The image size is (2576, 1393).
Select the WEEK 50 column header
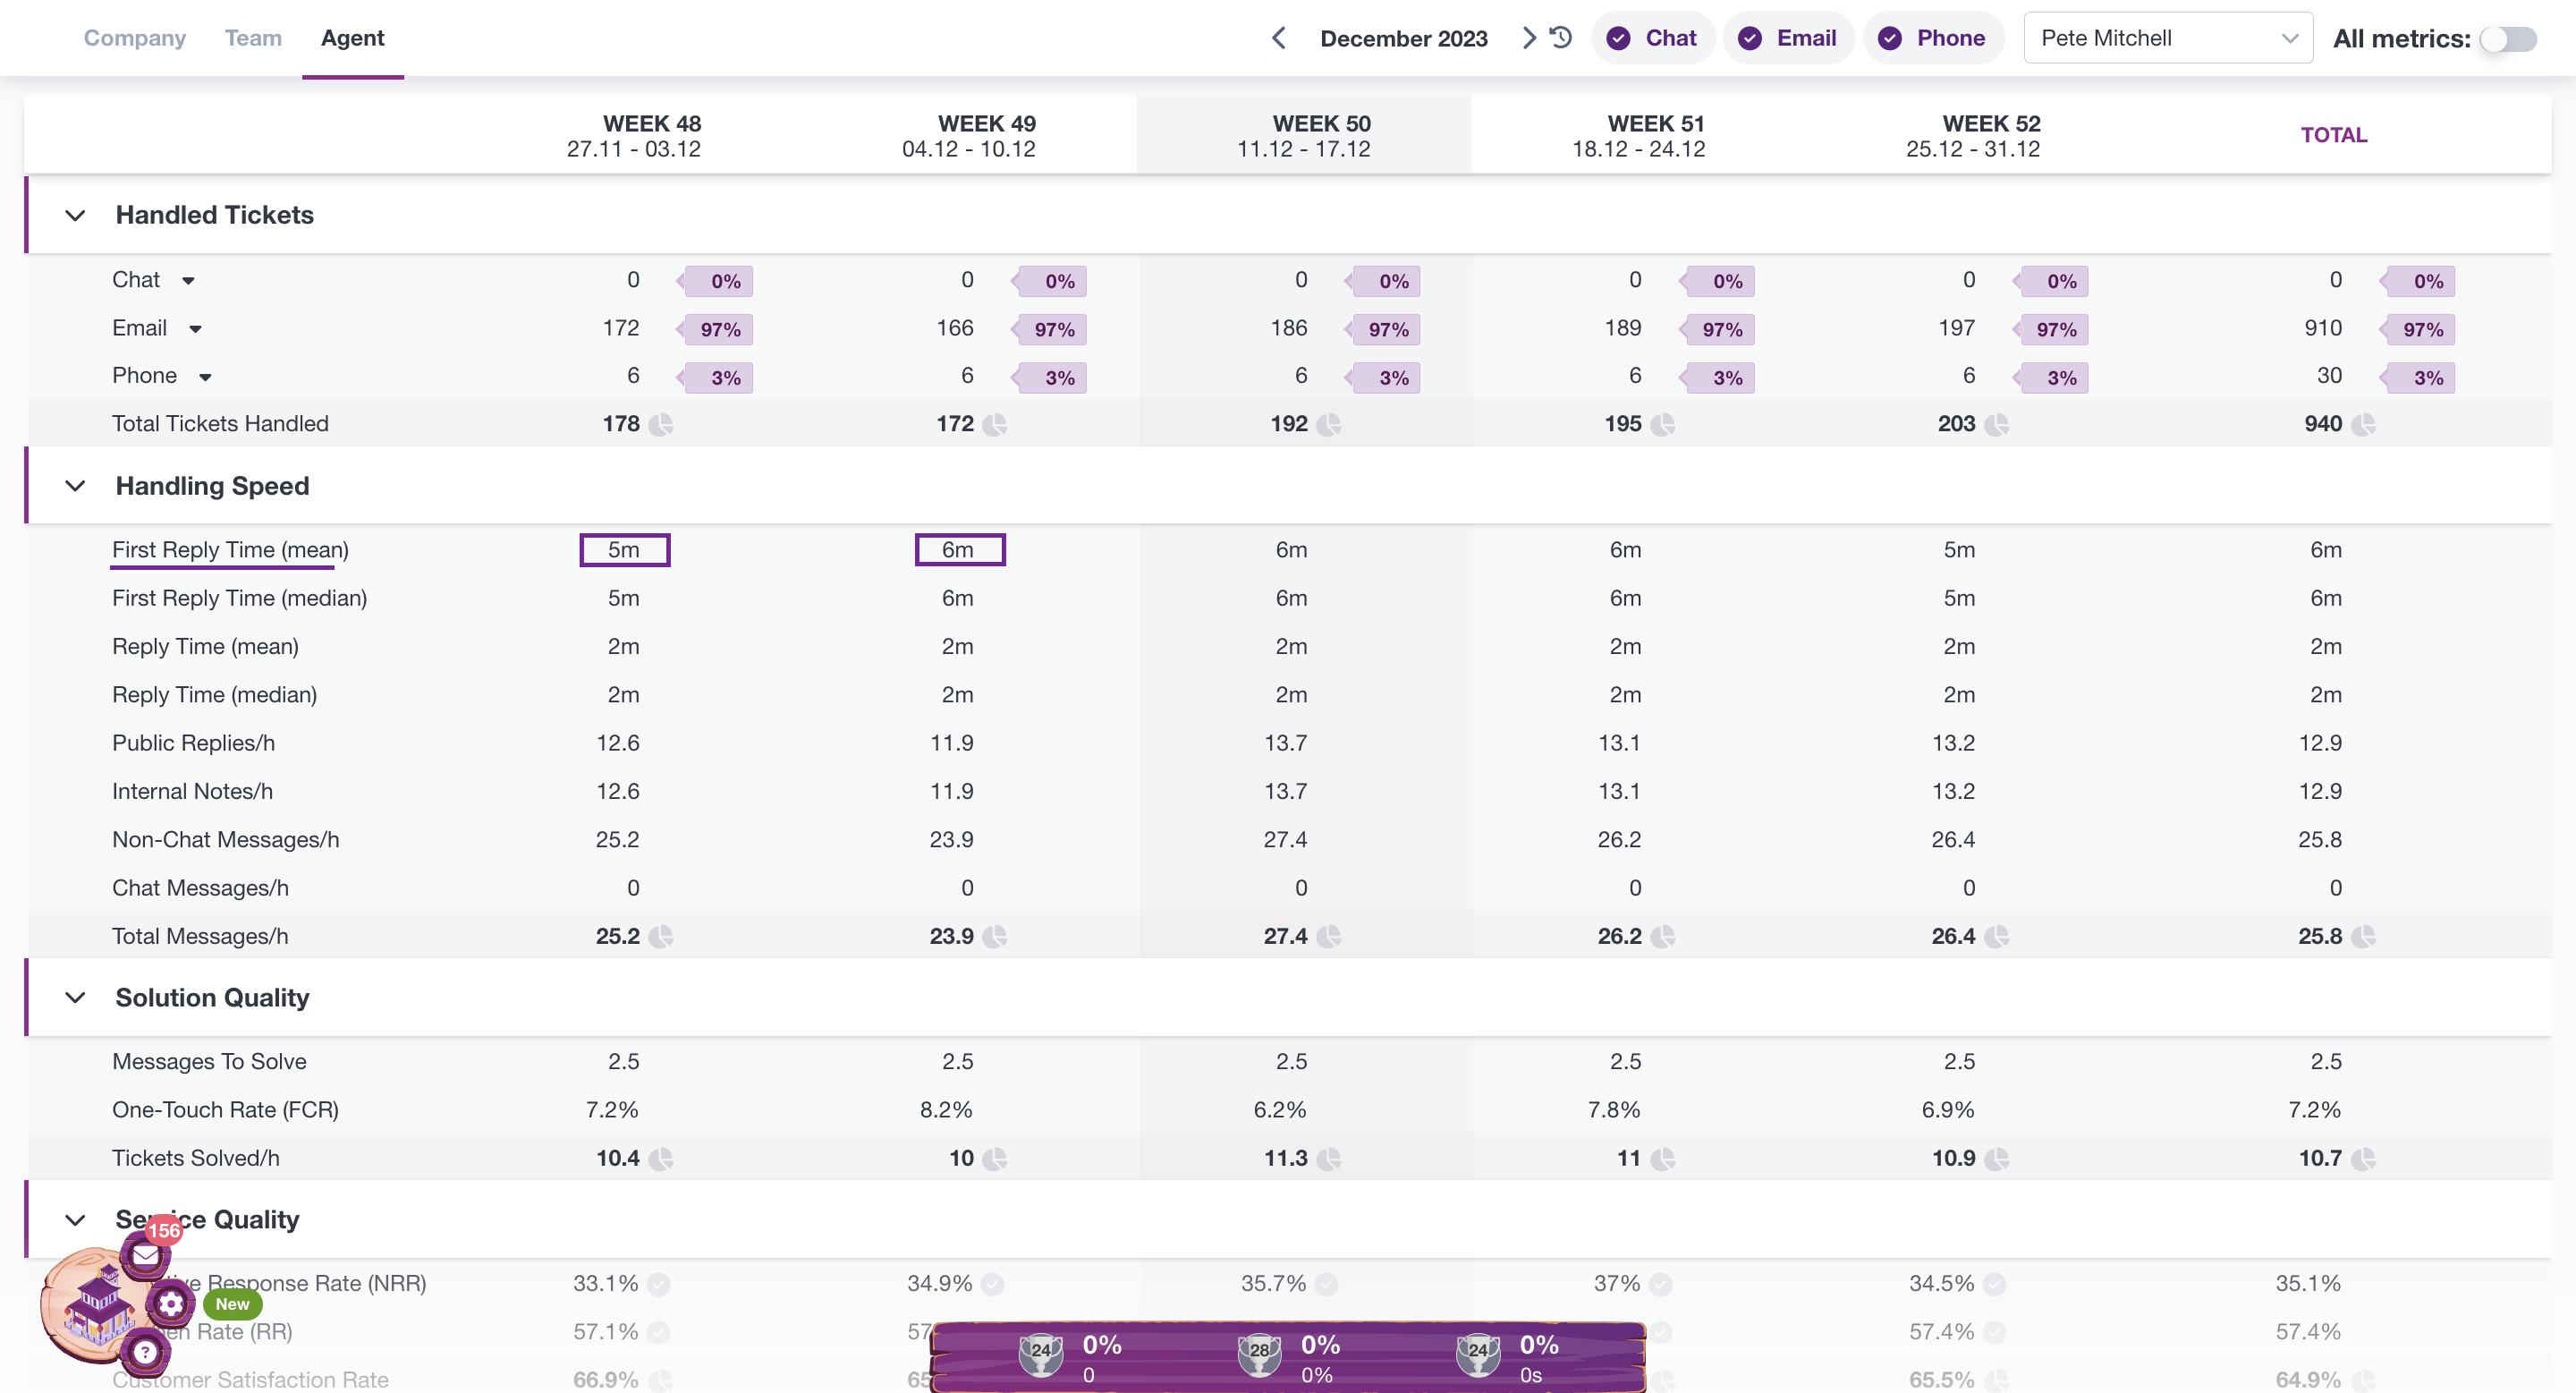(x=1304, y=136)
